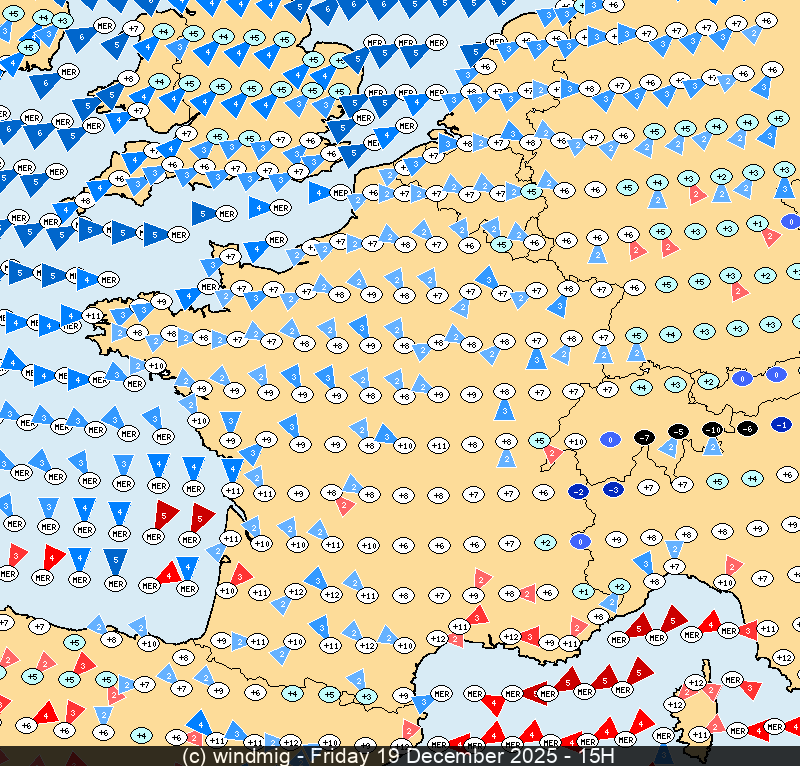
Task: Select the black -10 temperature marker
Action: point(712,430)
